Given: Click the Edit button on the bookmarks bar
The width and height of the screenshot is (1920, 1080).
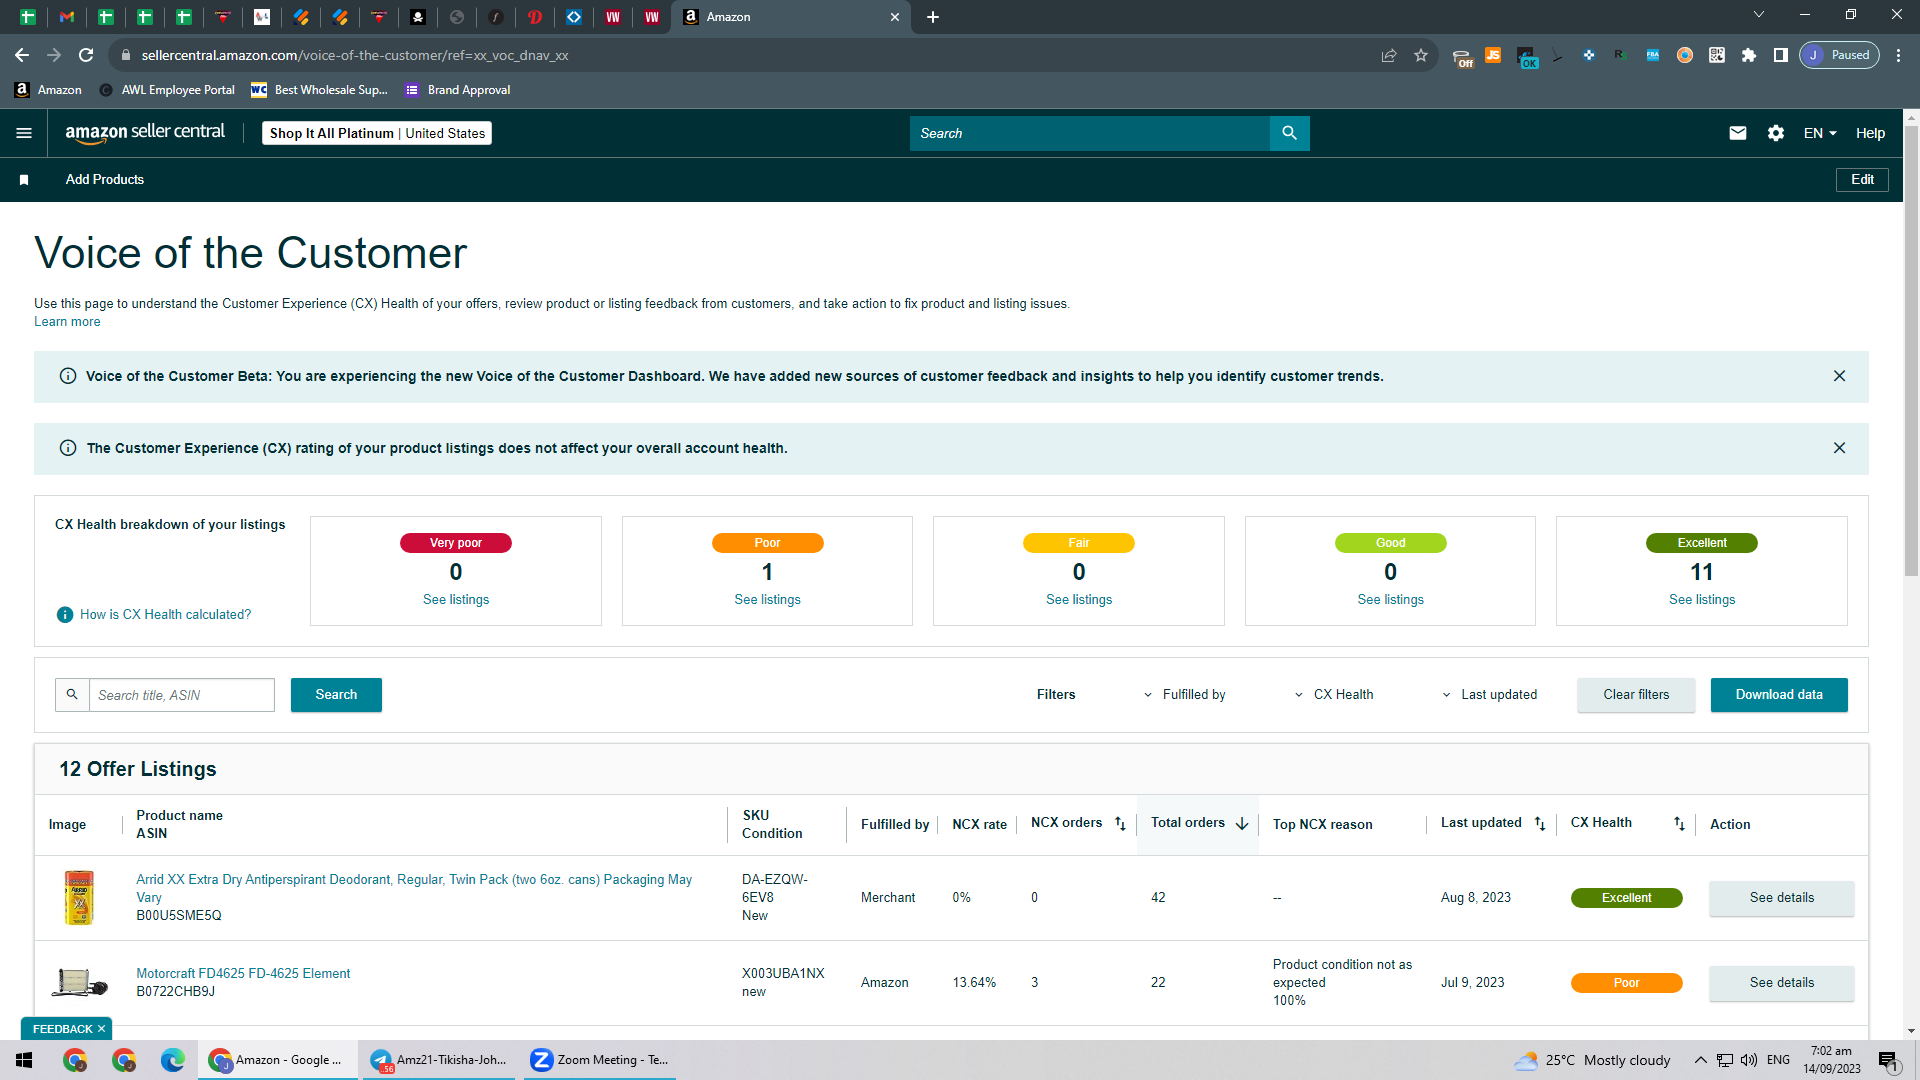Looking at the screenshot, I should click(x=1862, y=180).
